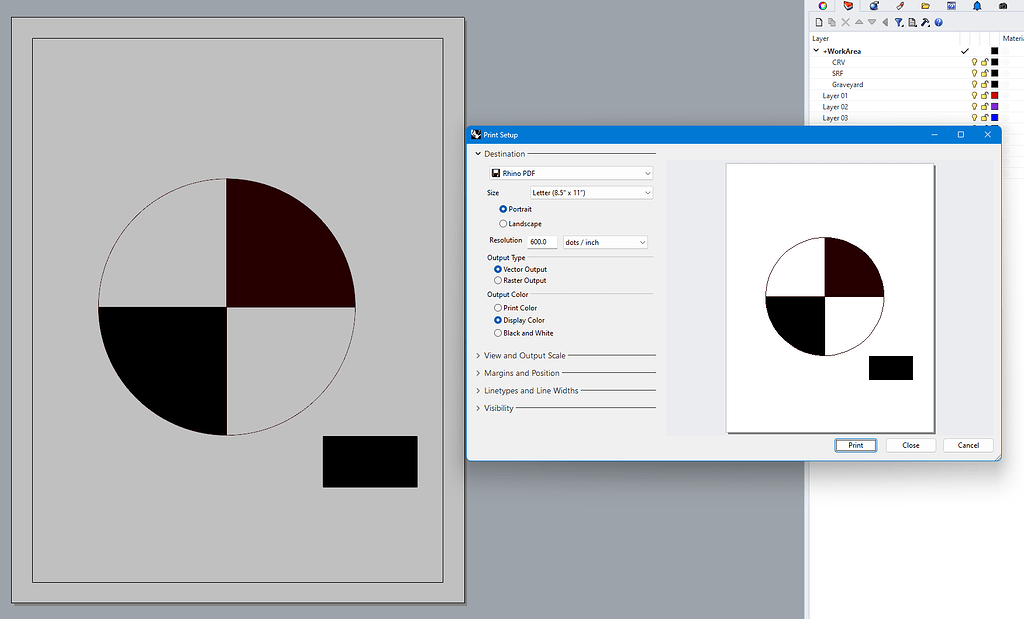Choose Raster Output option

(x=499, y=281)
